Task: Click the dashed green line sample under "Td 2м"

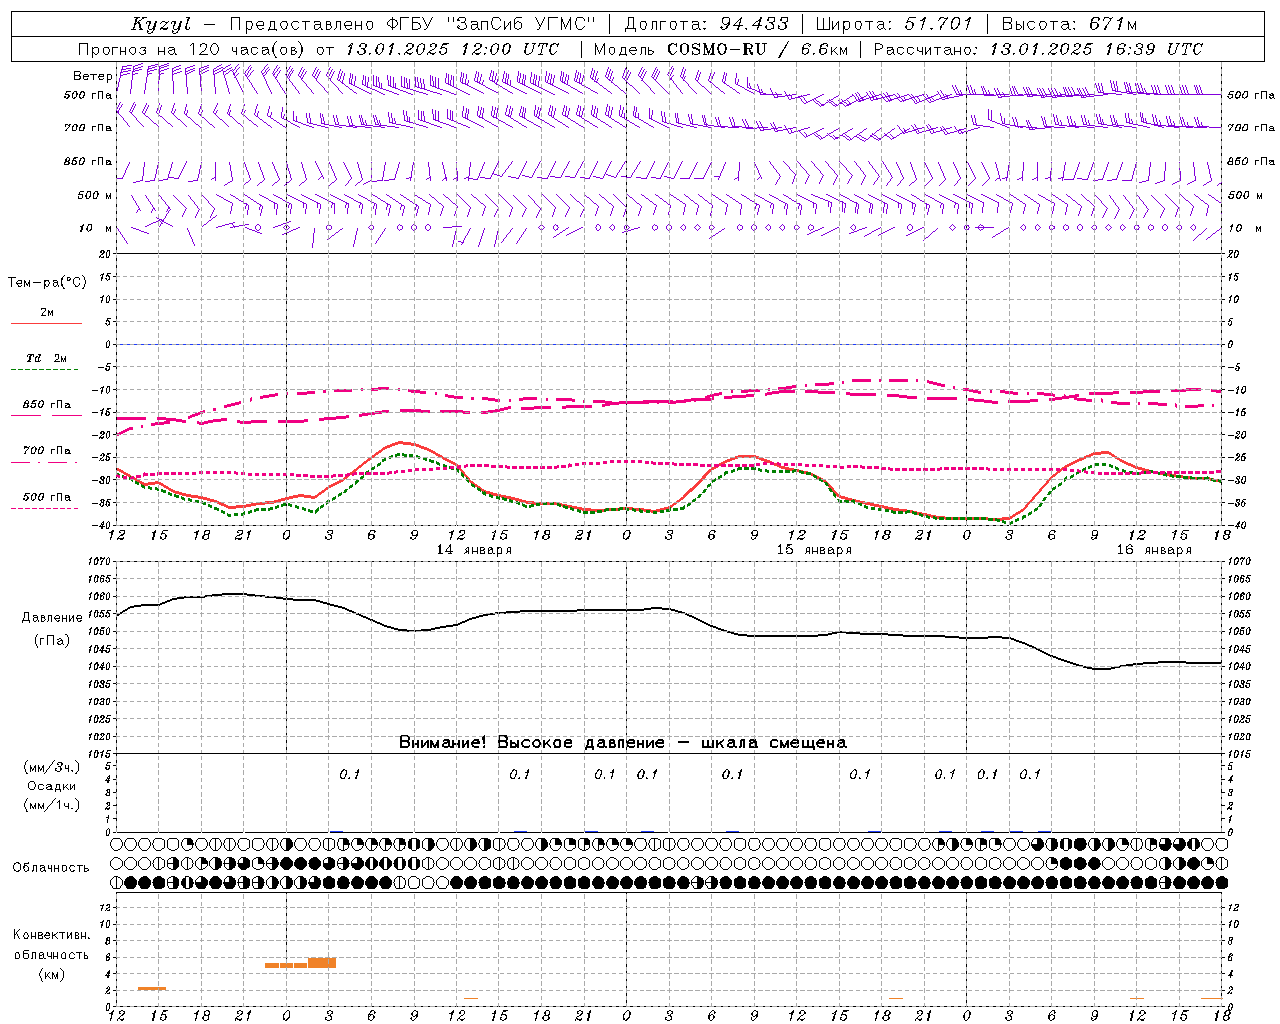Action: click(45, 370)
